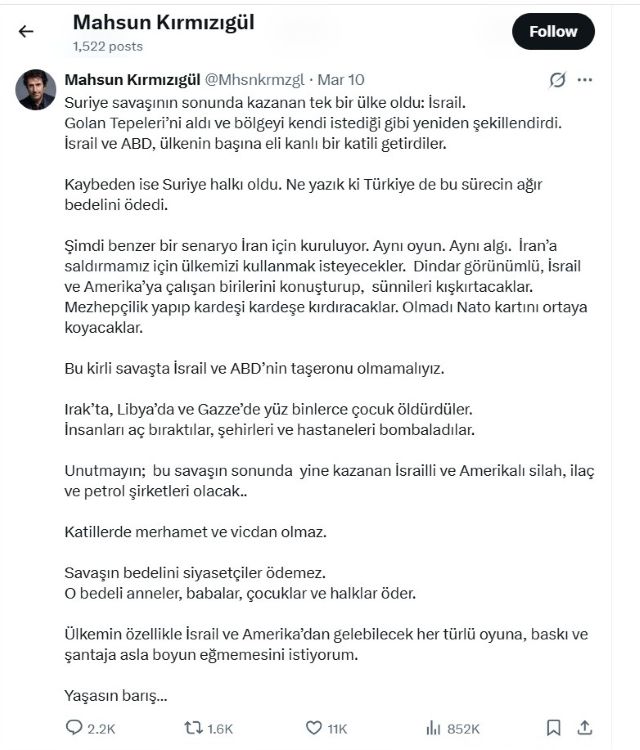Follow Mahsun Kırmızıgül
Image resolution: width=640 pixels, height=750 pixels.
click(x=553, y=31)
